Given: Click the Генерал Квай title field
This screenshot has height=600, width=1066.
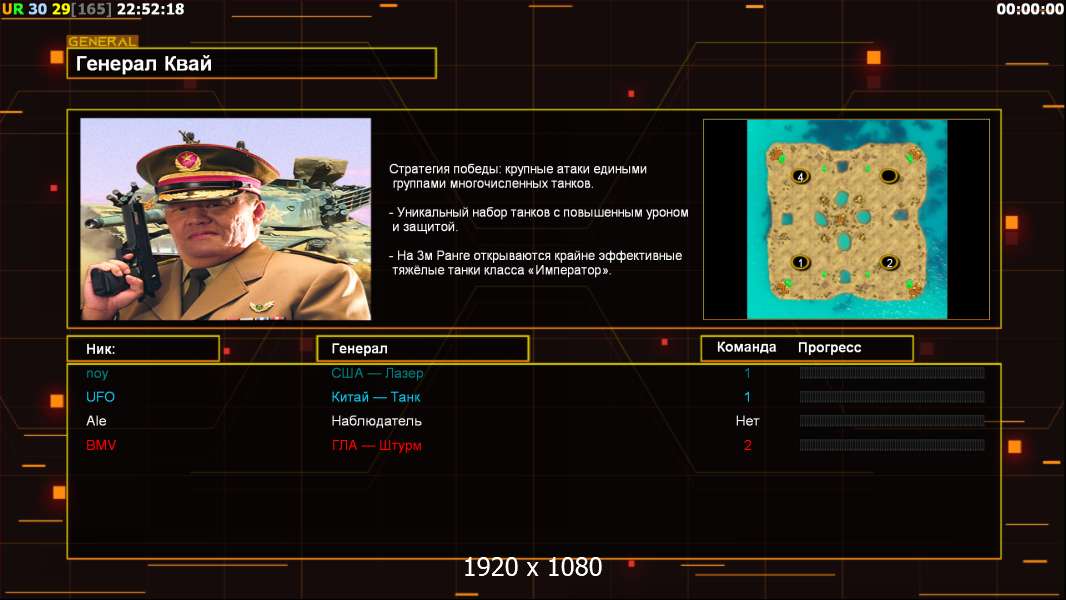Looking at the screenshot, I should pos(252,63).
